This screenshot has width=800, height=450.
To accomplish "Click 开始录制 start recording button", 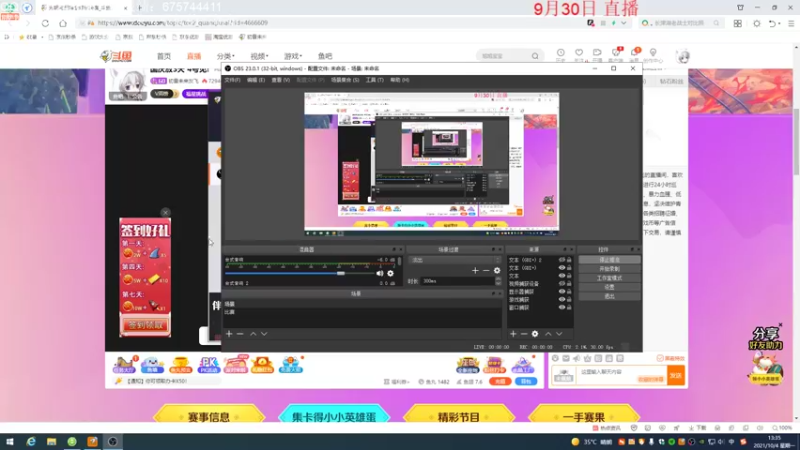I will point(609,269).
